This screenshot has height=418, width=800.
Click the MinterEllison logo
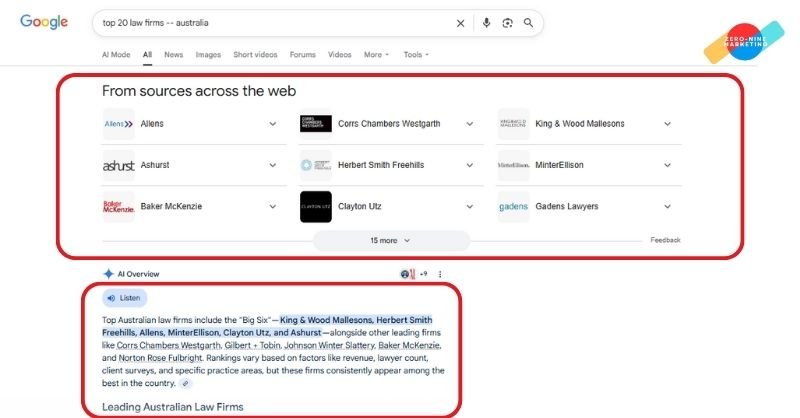tap(513, 165)
